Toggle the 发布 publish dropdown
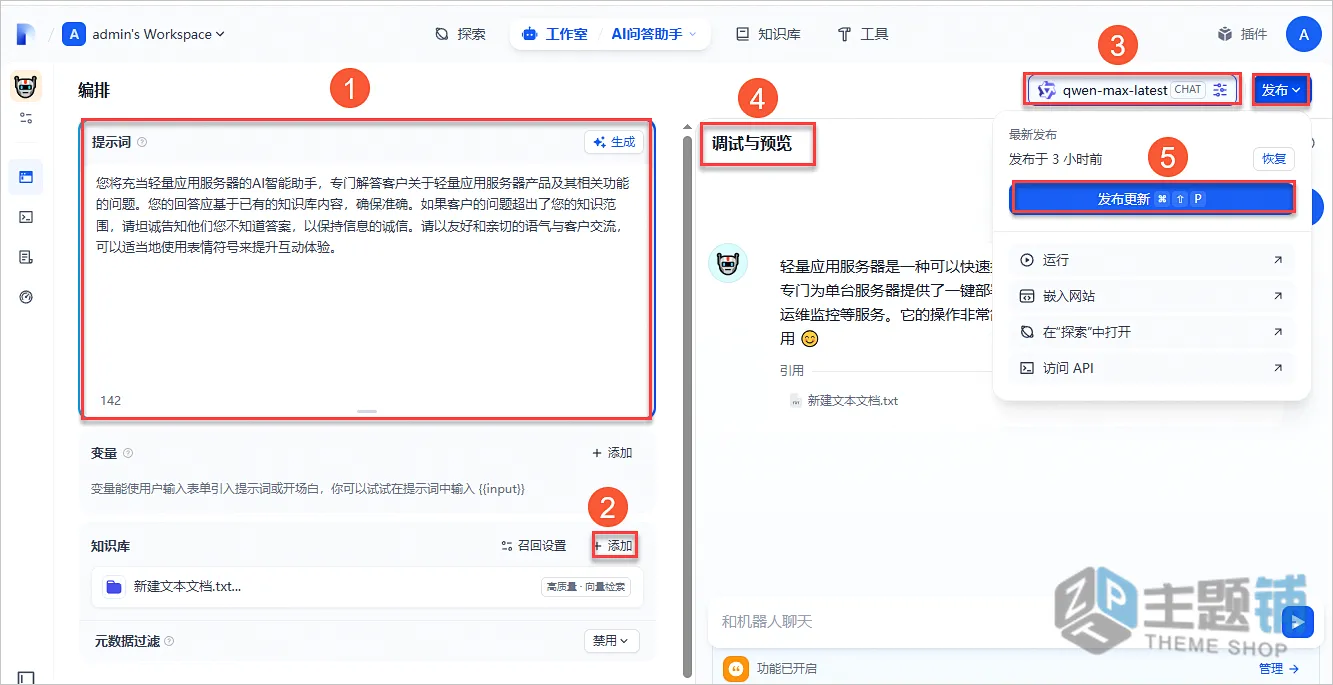Image resolution: width=1333 pixels, height=685 pixels. point(1281,90)
